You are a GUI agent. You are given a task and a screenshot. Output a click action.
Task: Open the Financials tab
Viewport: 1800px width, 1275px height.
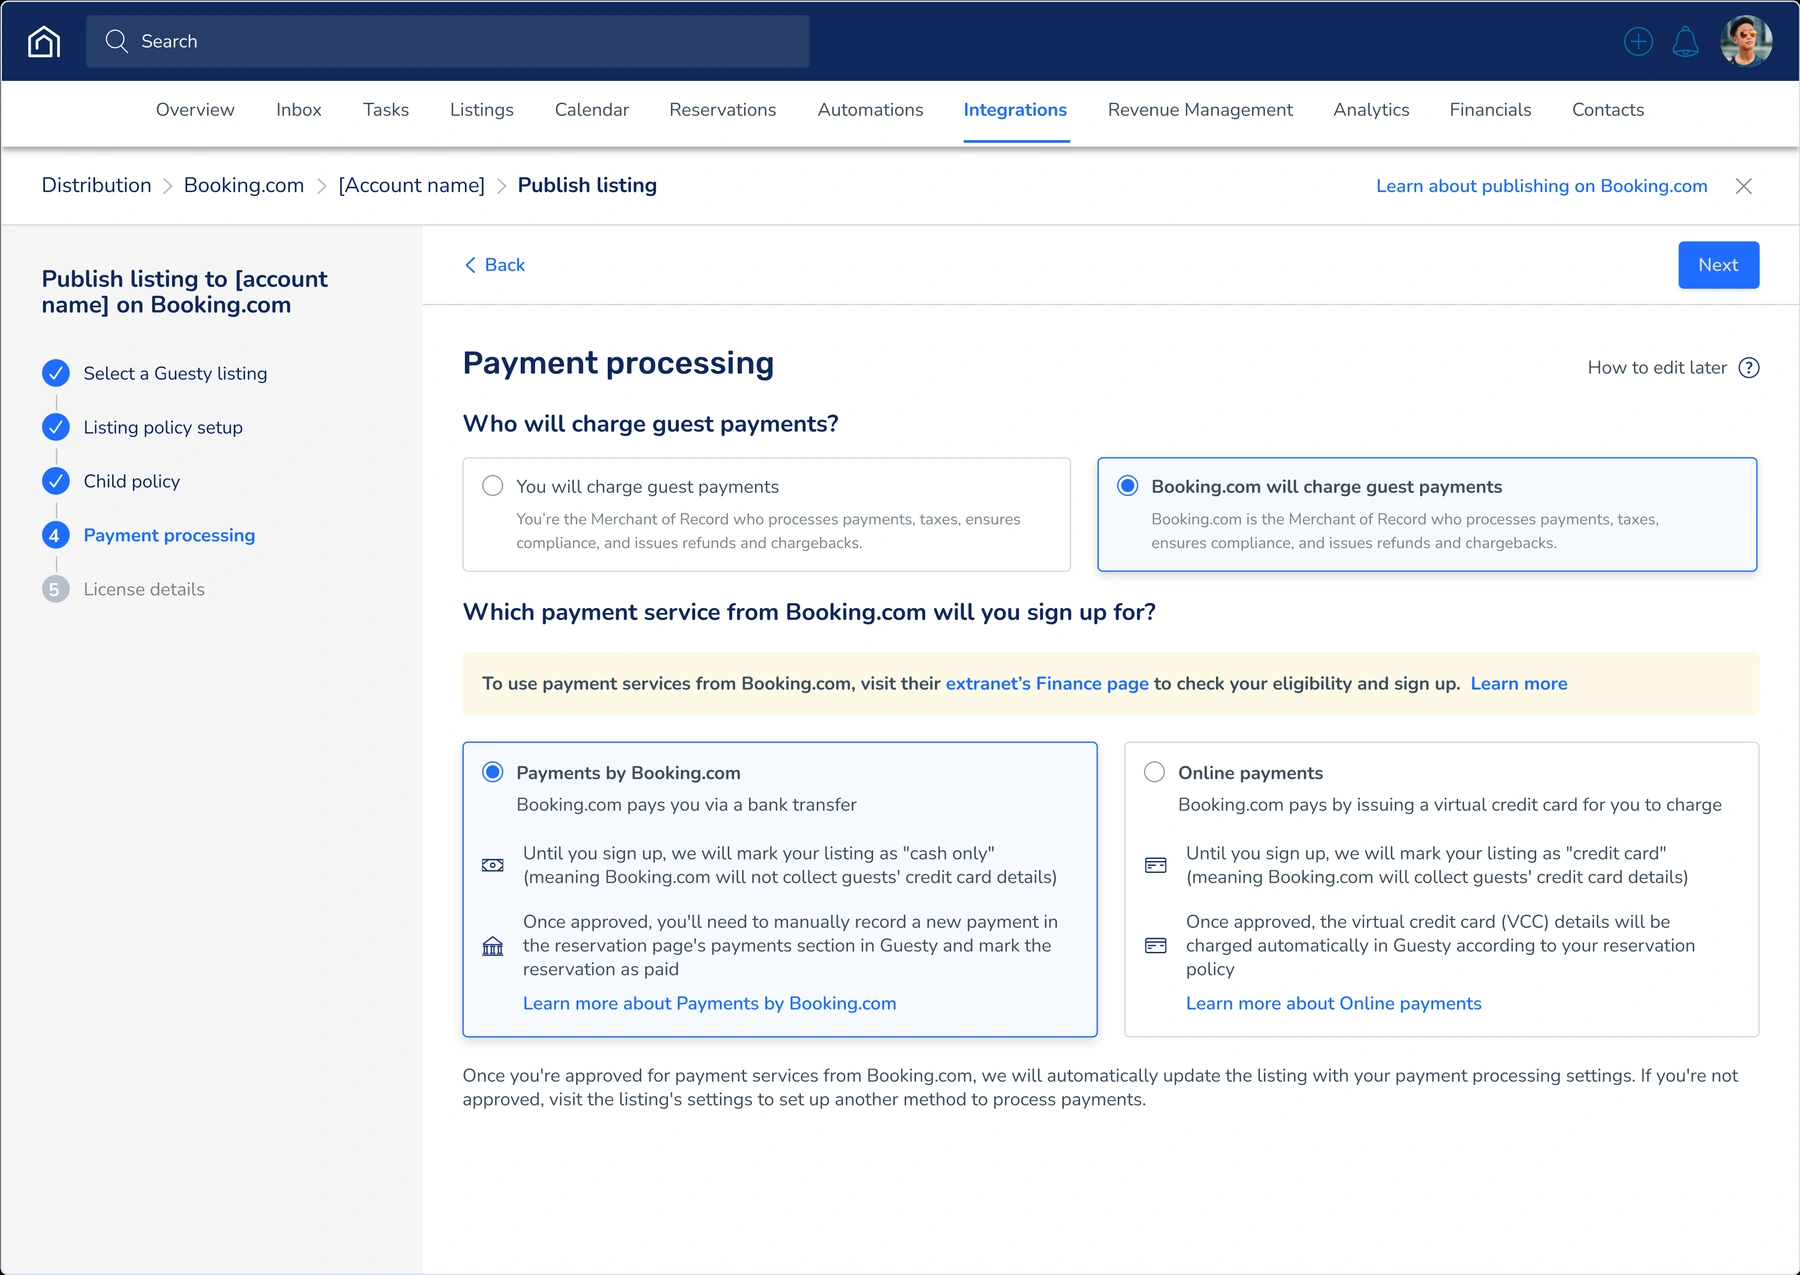coord(1490,110)
